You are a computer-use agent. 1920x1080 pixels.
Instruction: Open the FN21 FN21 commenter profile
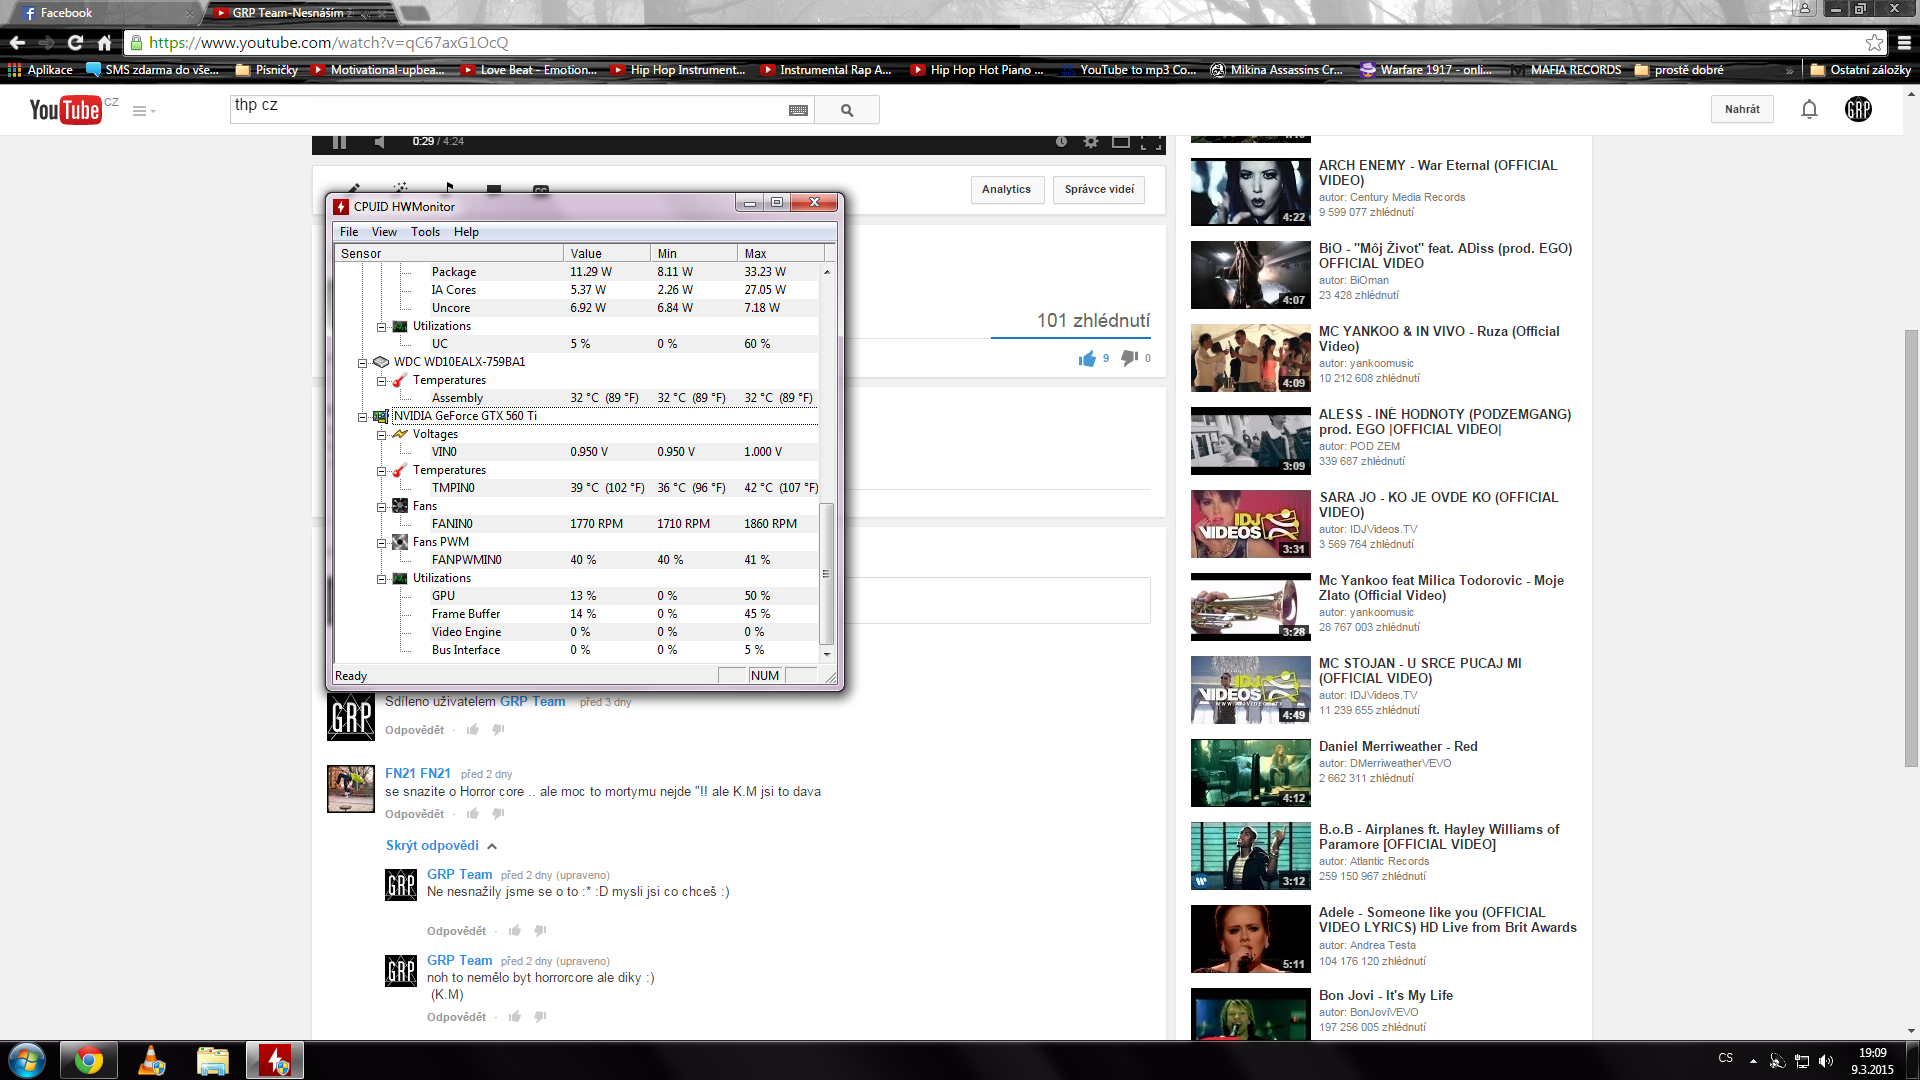click(x=417, y=773)
